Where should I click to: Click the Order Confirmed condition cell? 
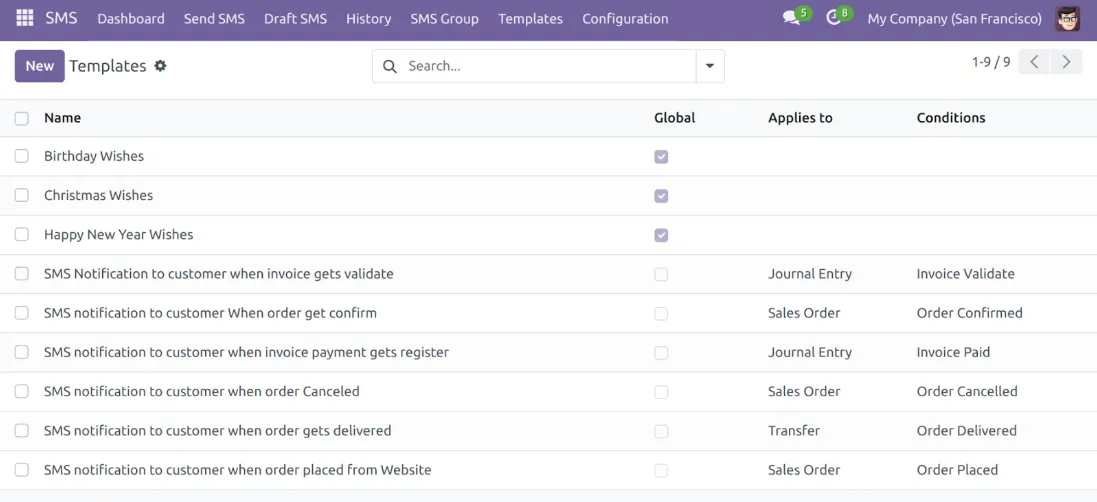click(970, 313)
